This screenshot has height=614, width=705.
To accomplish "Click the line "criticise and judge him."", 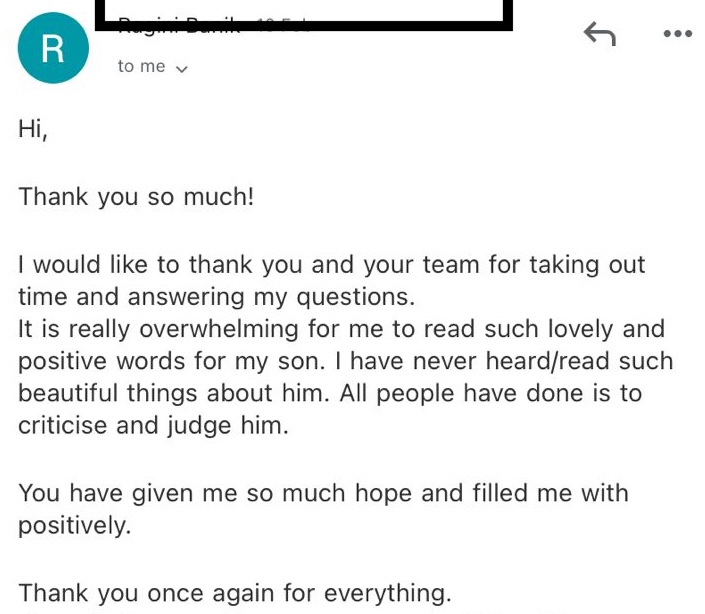I will pos(153,425).
